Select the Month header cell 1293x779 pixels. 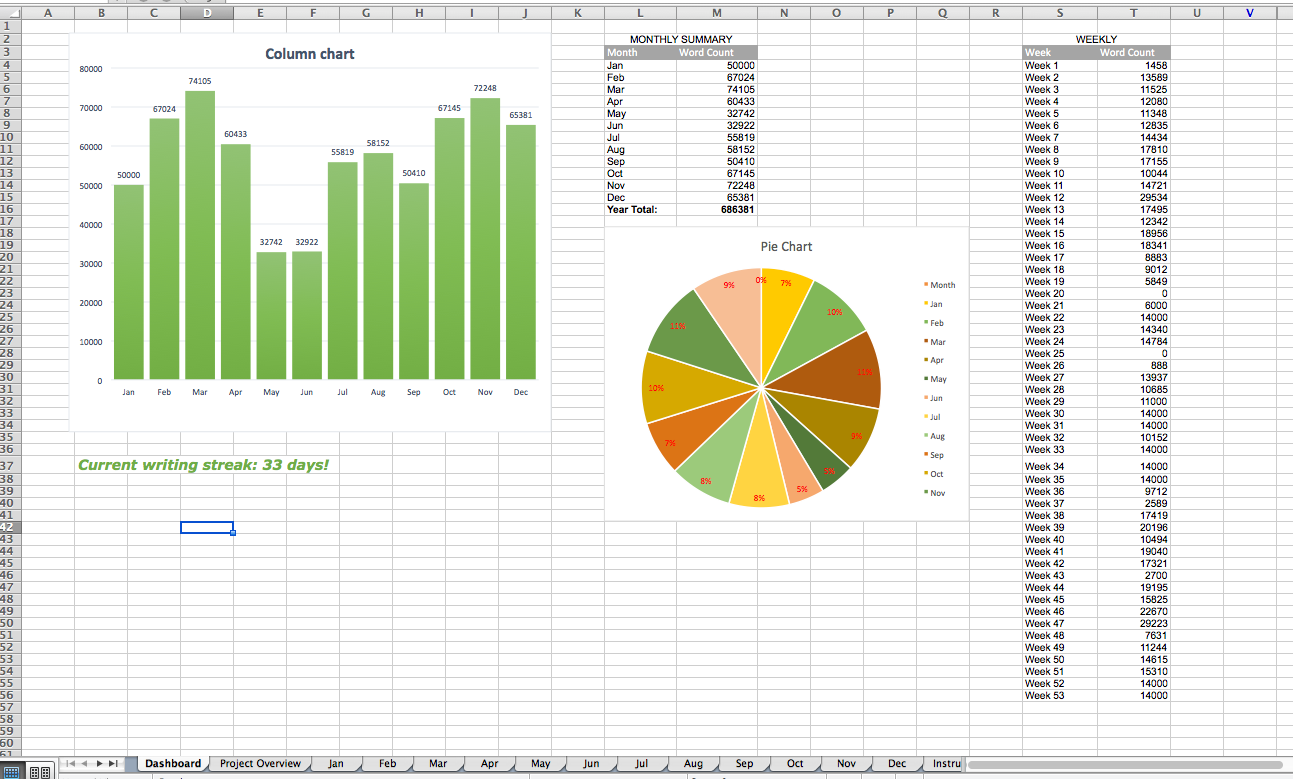[640, 52]
